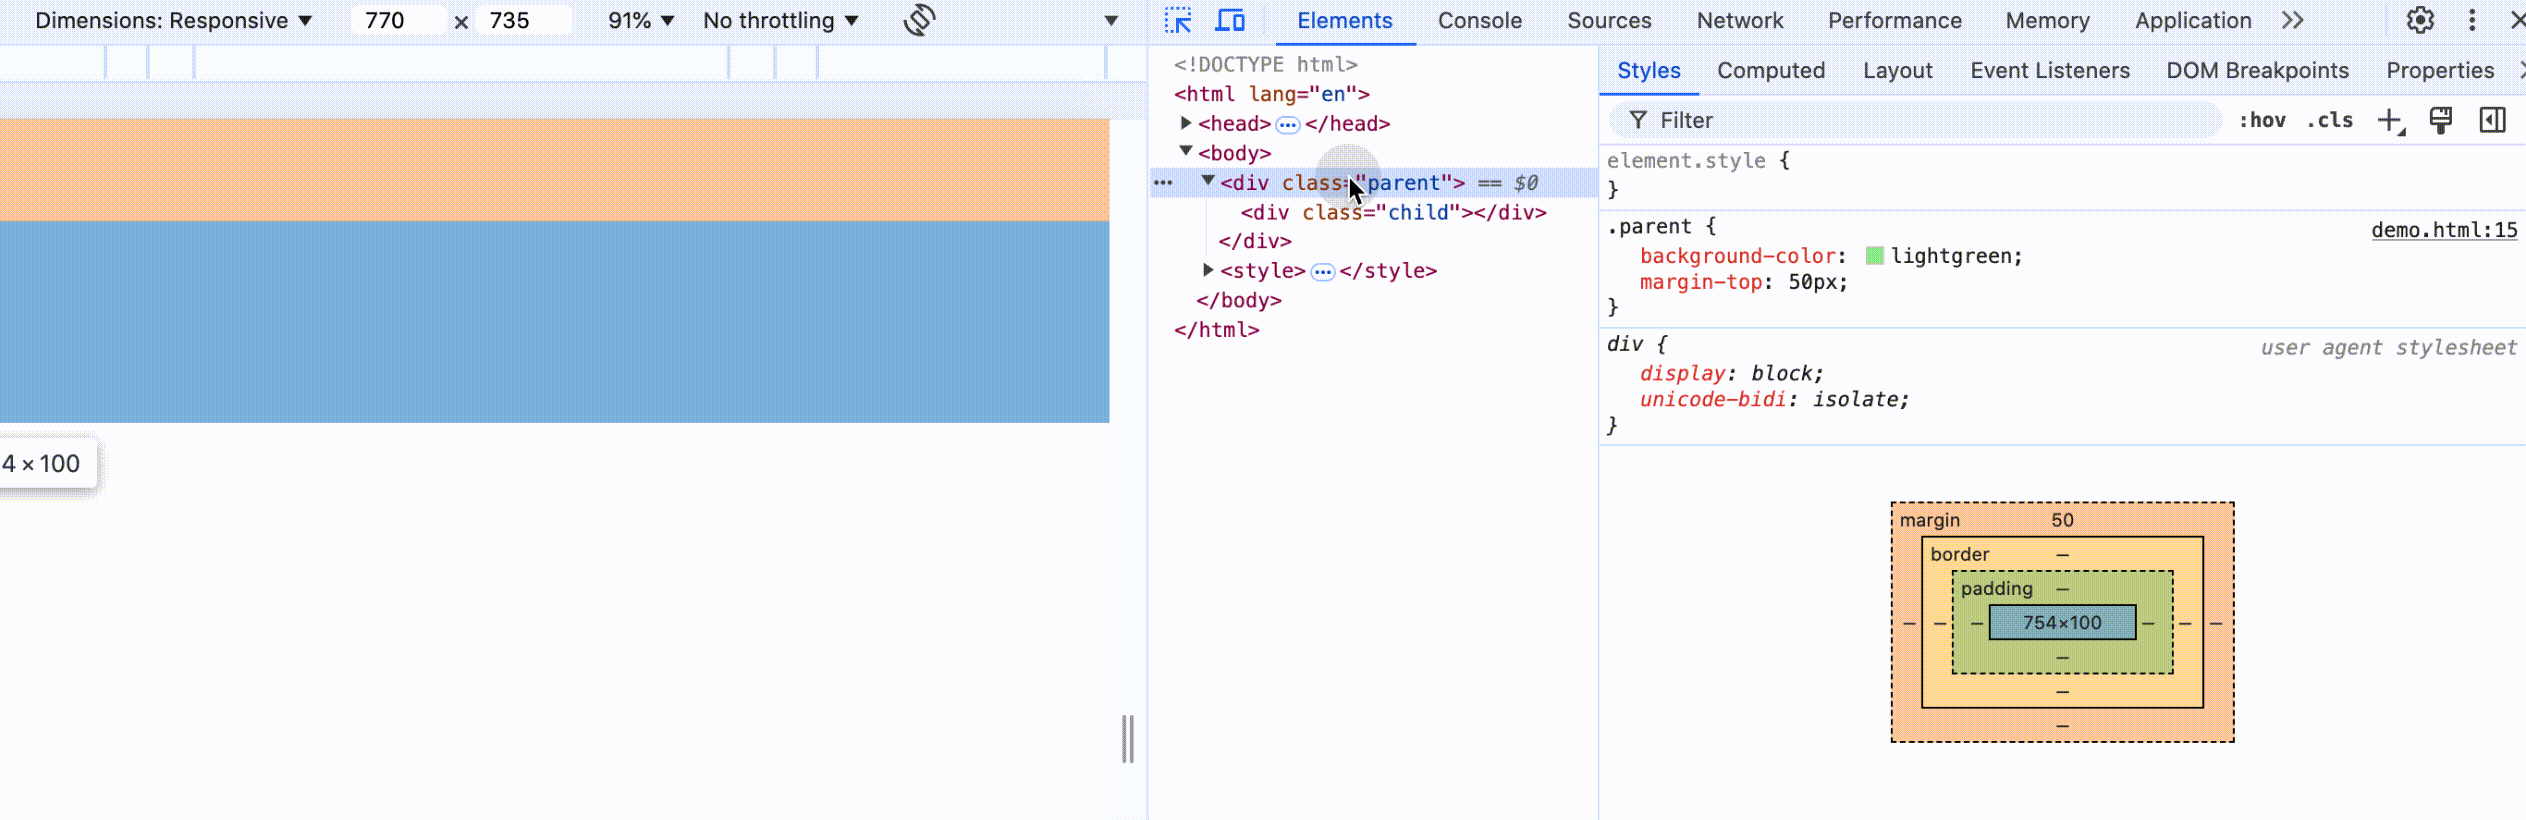
Task: Click the background-color property name
Action: tap(1738, 256)
